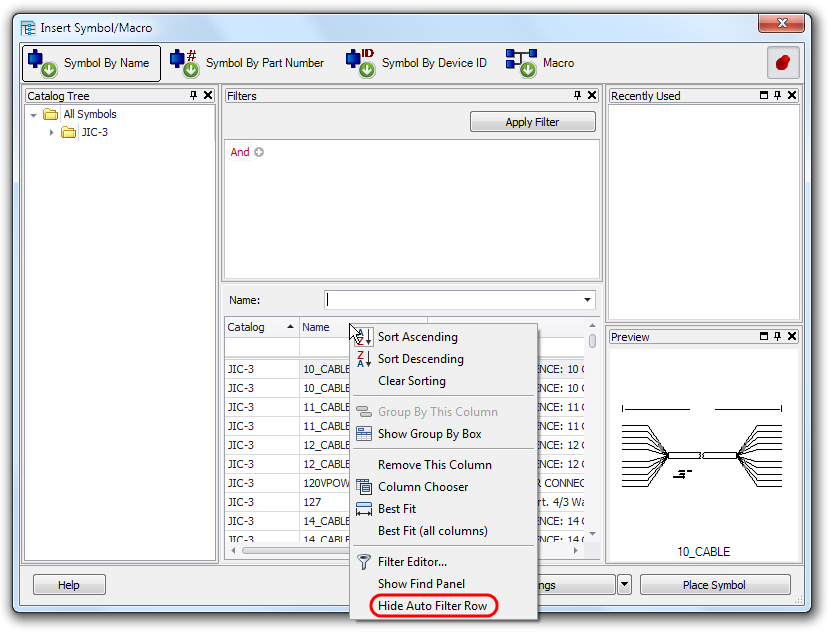Click the red icon at top right
Screen dimensions: 829x634
[x=783, y=62]
